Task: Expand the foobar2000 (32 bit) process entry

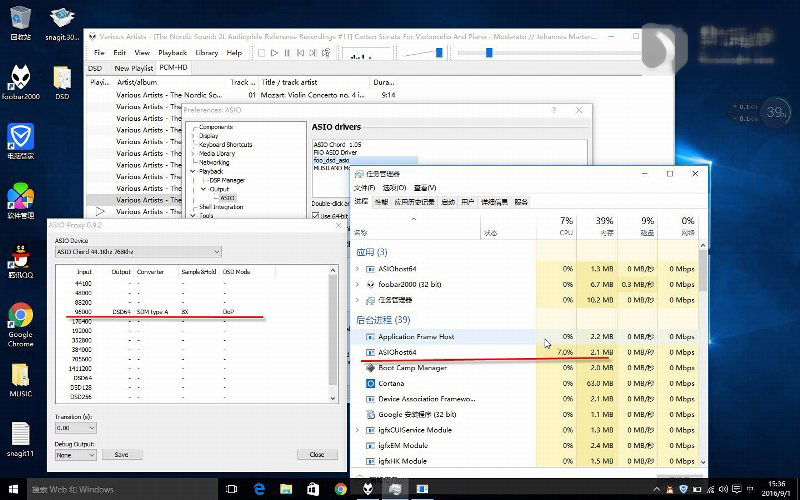Action: [x=358, y=284]
